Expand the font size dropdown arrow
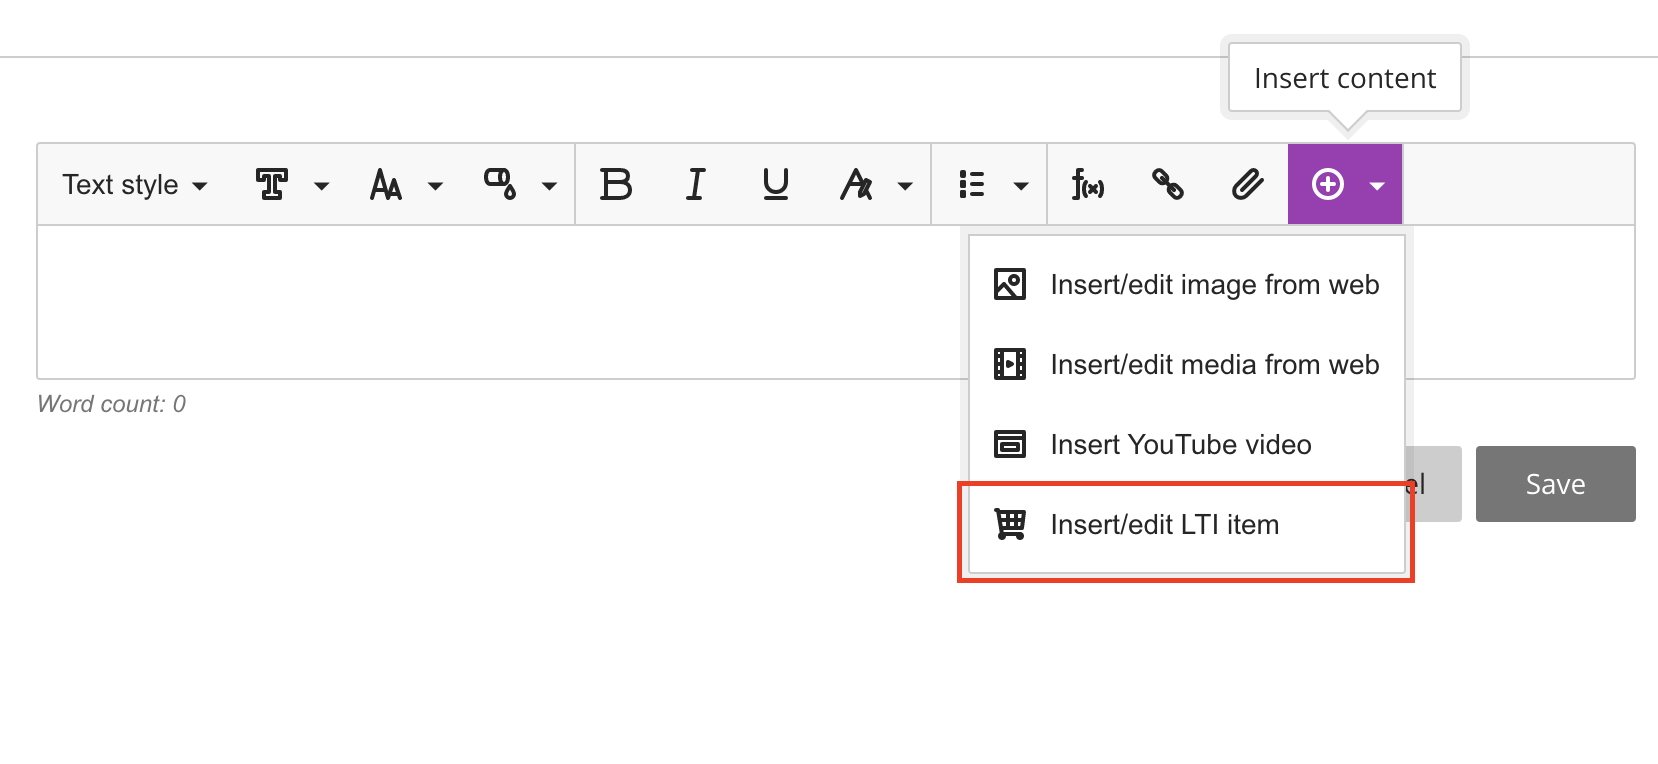Screen dimensions: 1658x764 (x=435, y=186)
